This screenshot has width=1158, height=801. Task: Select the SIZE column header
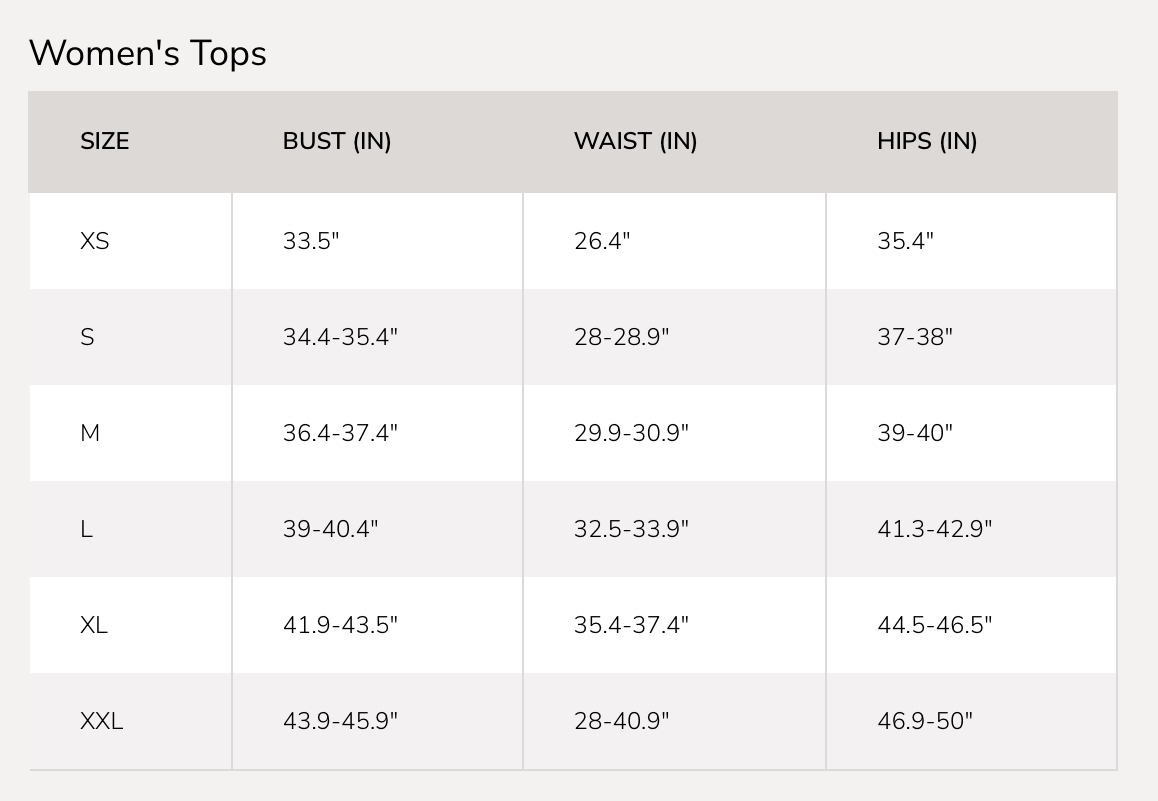tap(105, 141)
